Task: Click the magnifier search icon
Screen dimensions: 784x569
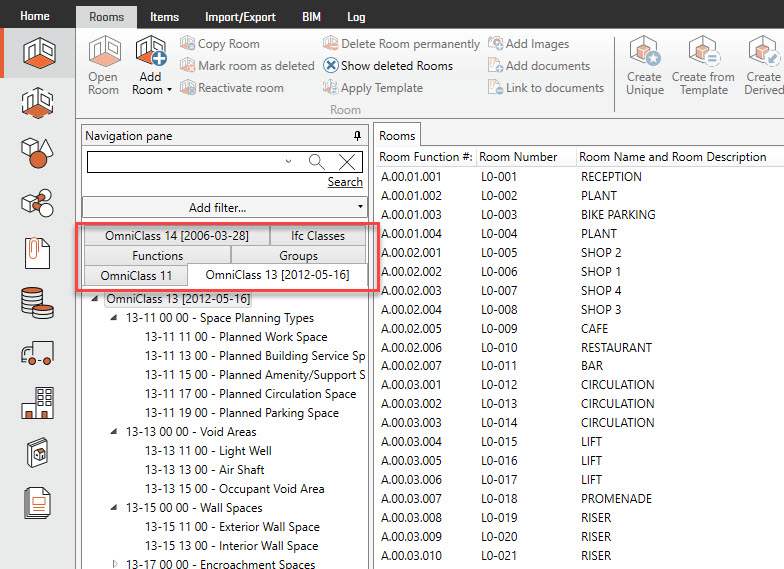Action: [316, 162]
